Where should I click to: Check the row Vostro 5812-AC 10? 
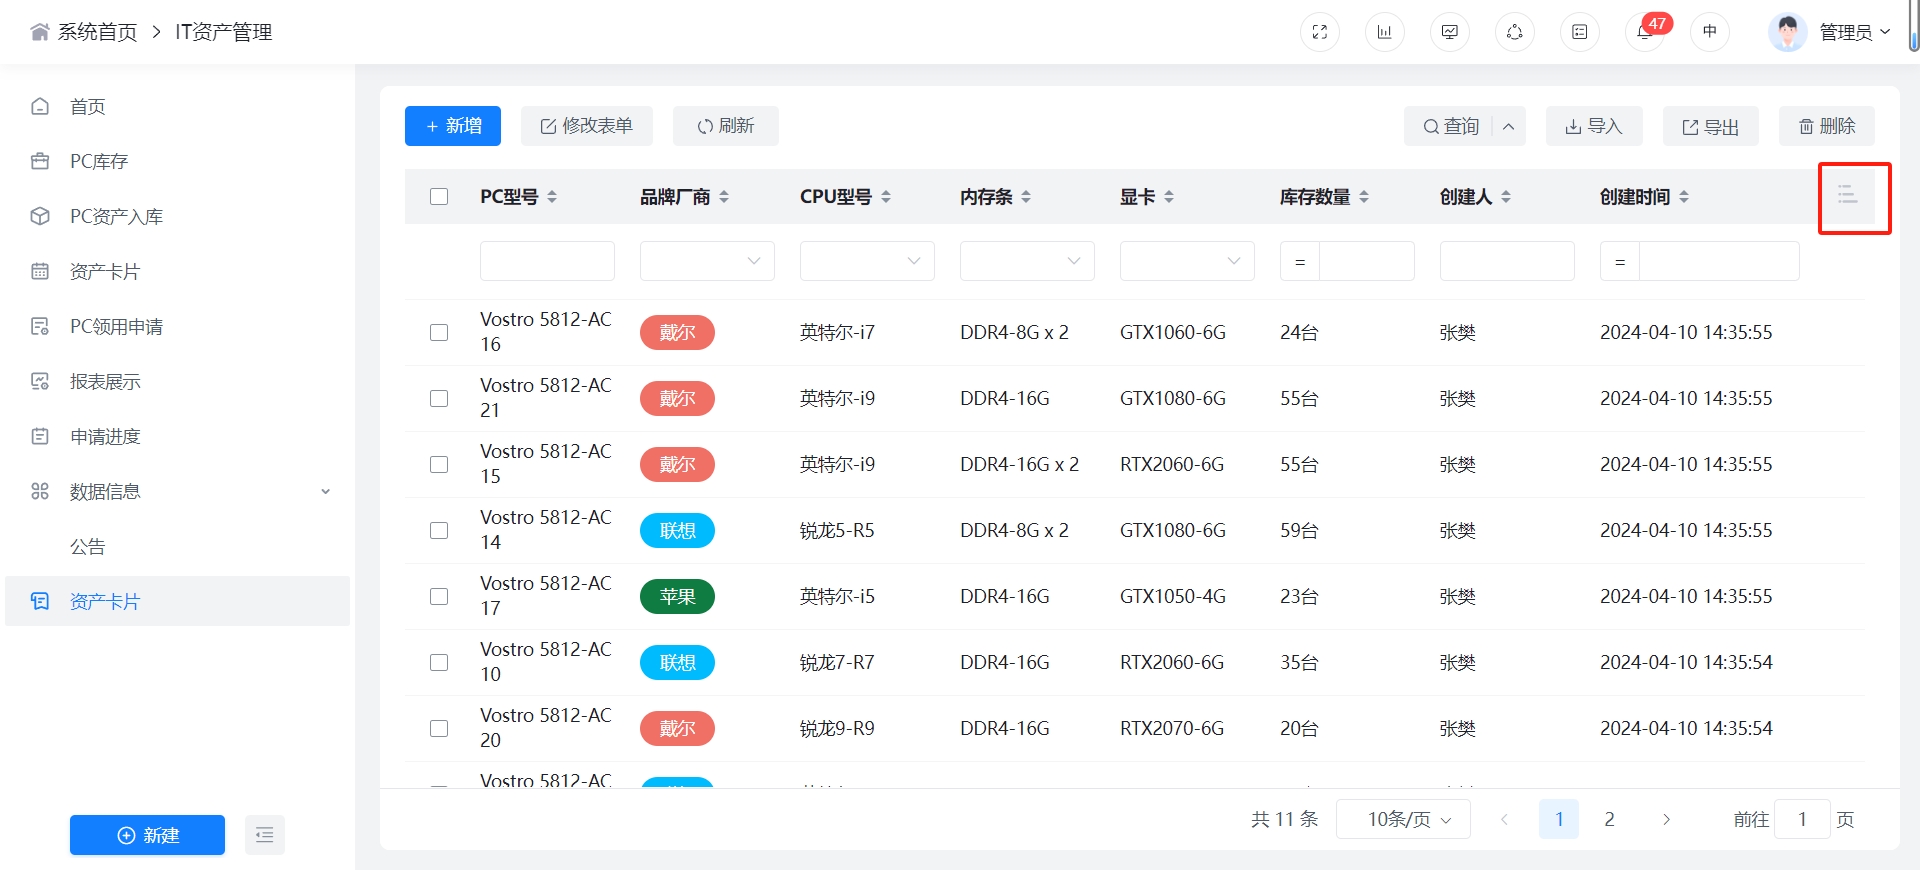pyautogui.click(x=439, y=662)
